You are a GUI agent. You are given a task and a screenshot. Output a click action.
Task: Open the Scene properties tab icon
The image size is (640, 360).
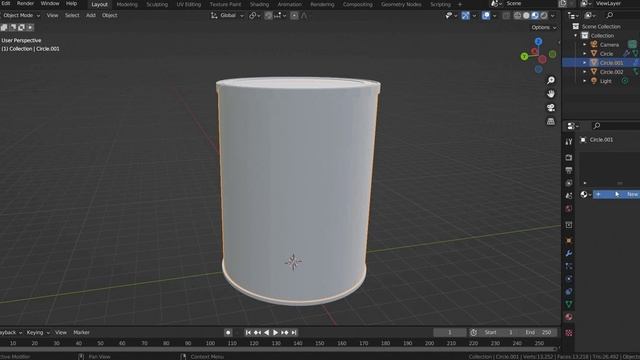pos(569,196)
